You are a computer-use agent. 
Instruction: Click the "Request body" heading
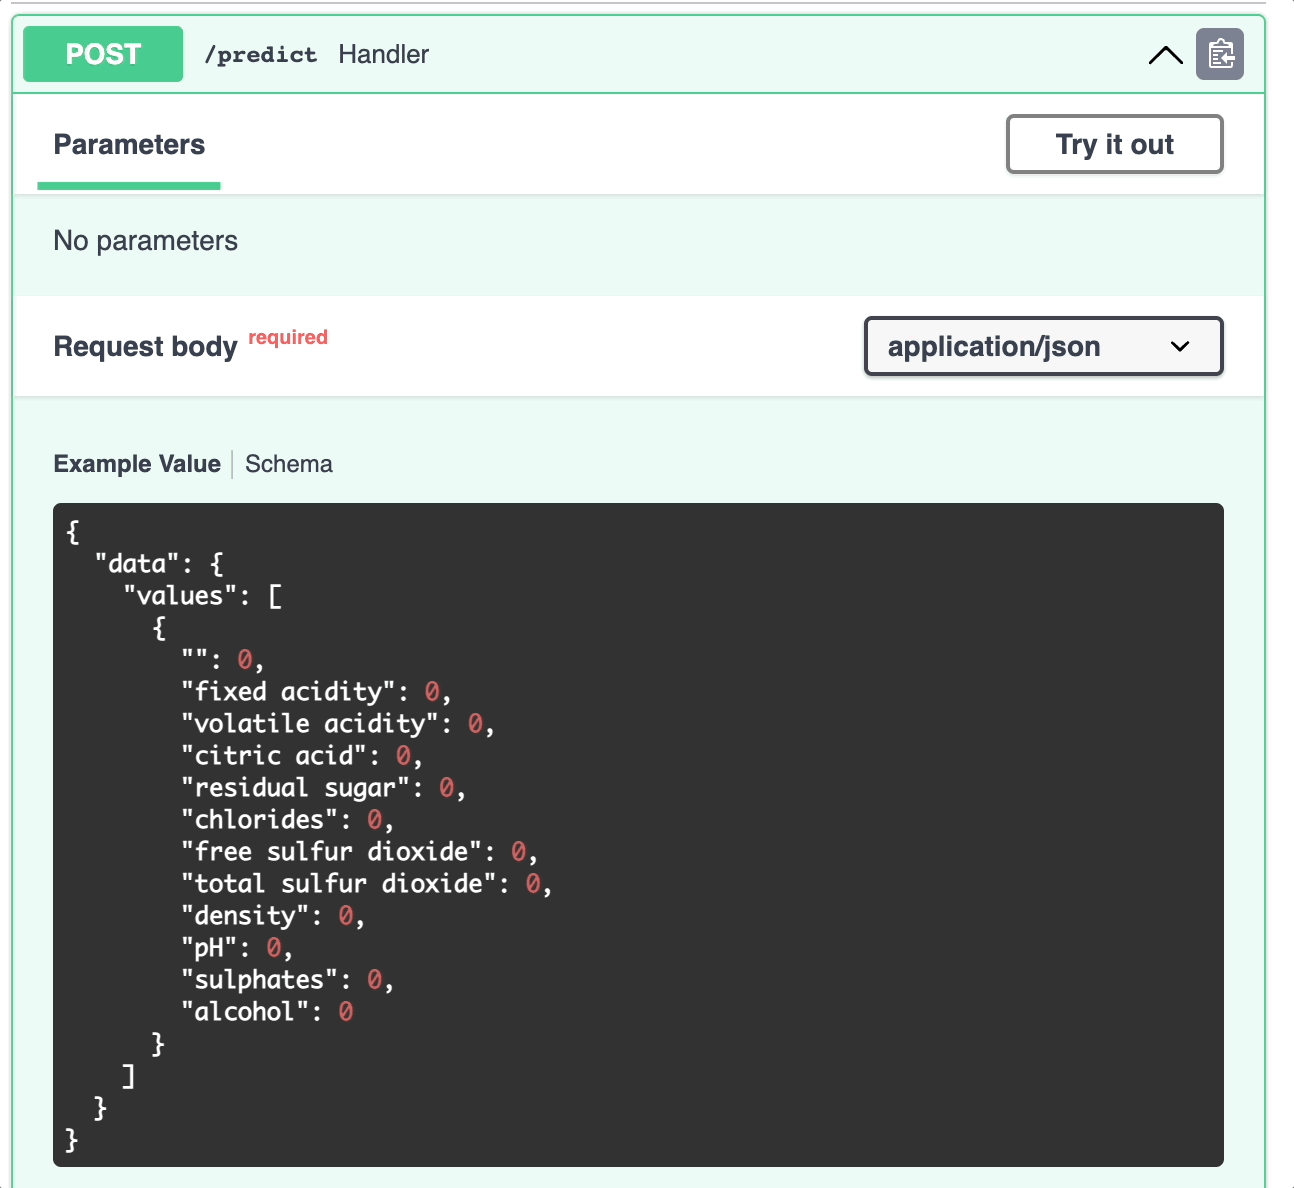click(x=145, y=346)
